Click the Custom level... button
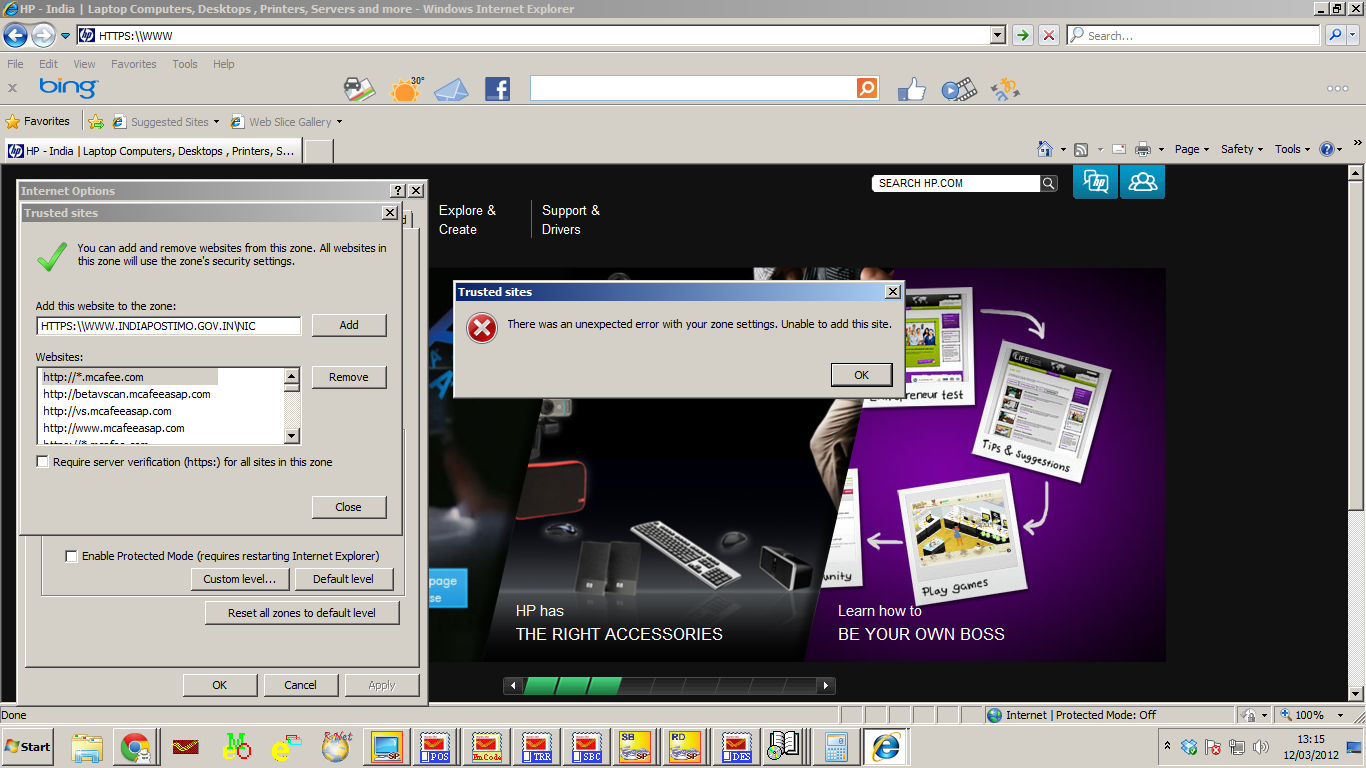 (240, 579)
